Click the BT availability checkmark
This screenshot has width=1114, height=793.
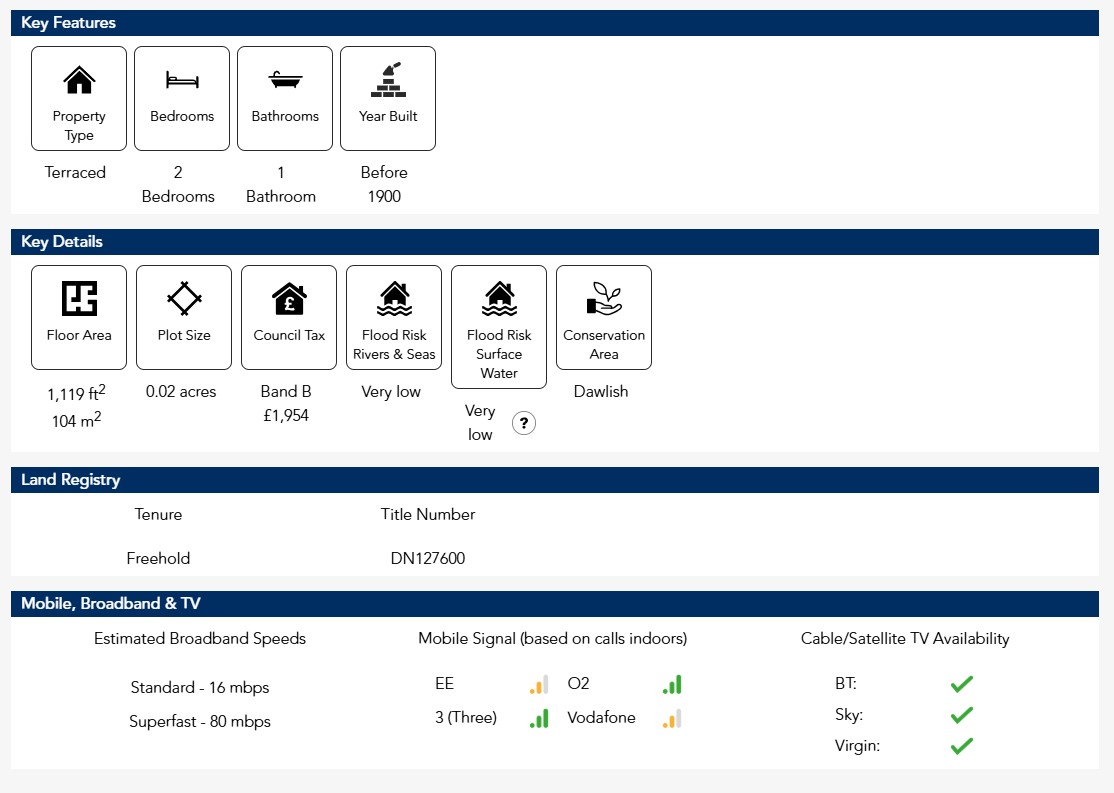962,685
